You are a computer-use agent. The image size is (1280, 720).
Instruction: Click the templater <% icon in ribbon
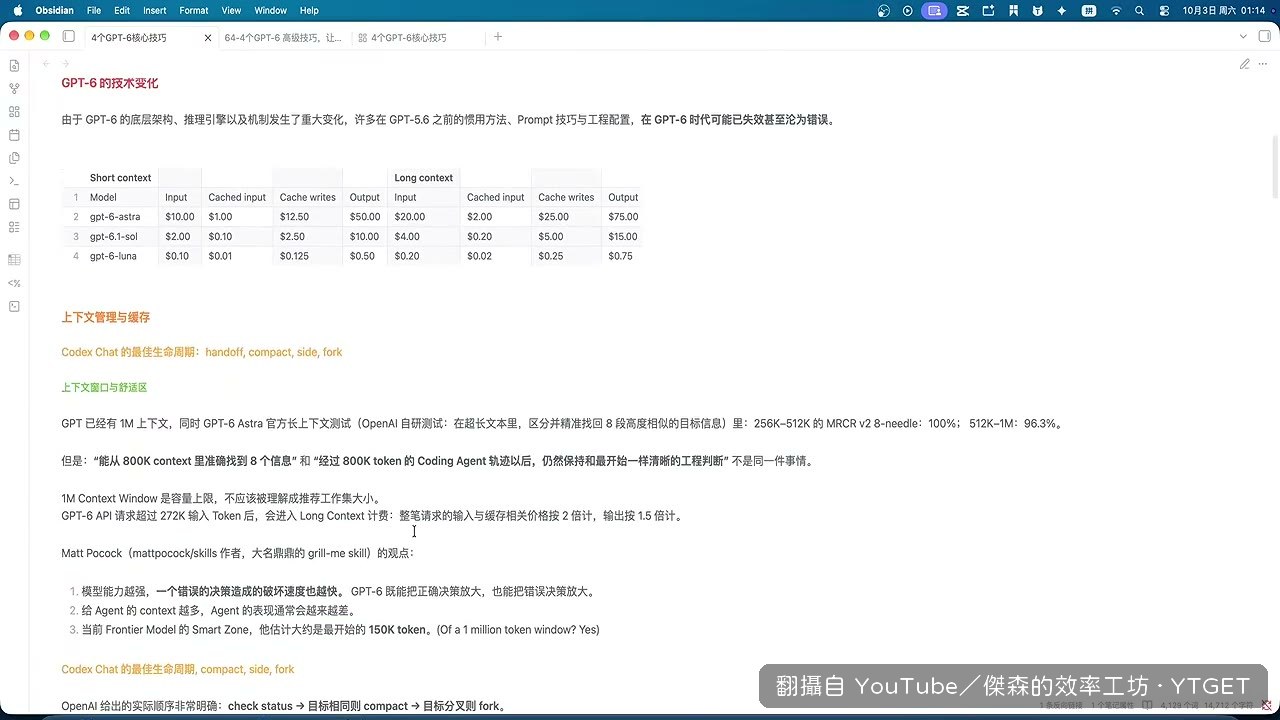[14, 283]
